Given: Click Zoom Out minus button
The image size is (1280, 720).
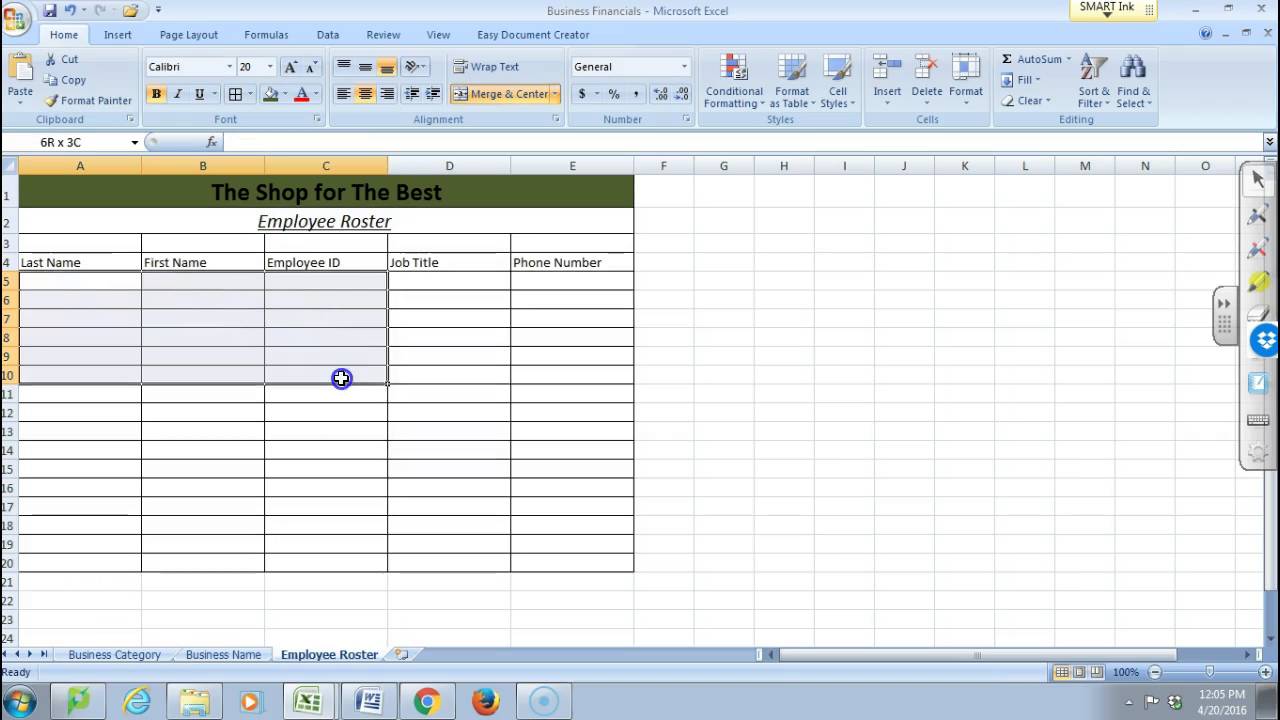Looking at the screenshot, I should tap(1155, 672).
